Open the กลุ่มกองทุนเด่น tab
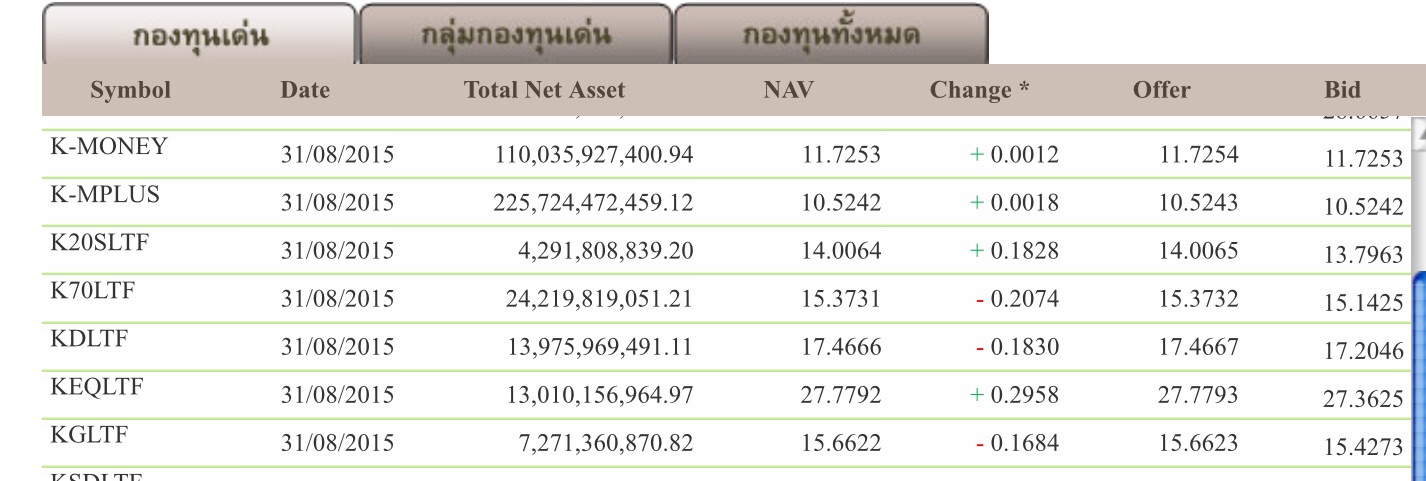The image size is (1426, 481). coord(516,35)
